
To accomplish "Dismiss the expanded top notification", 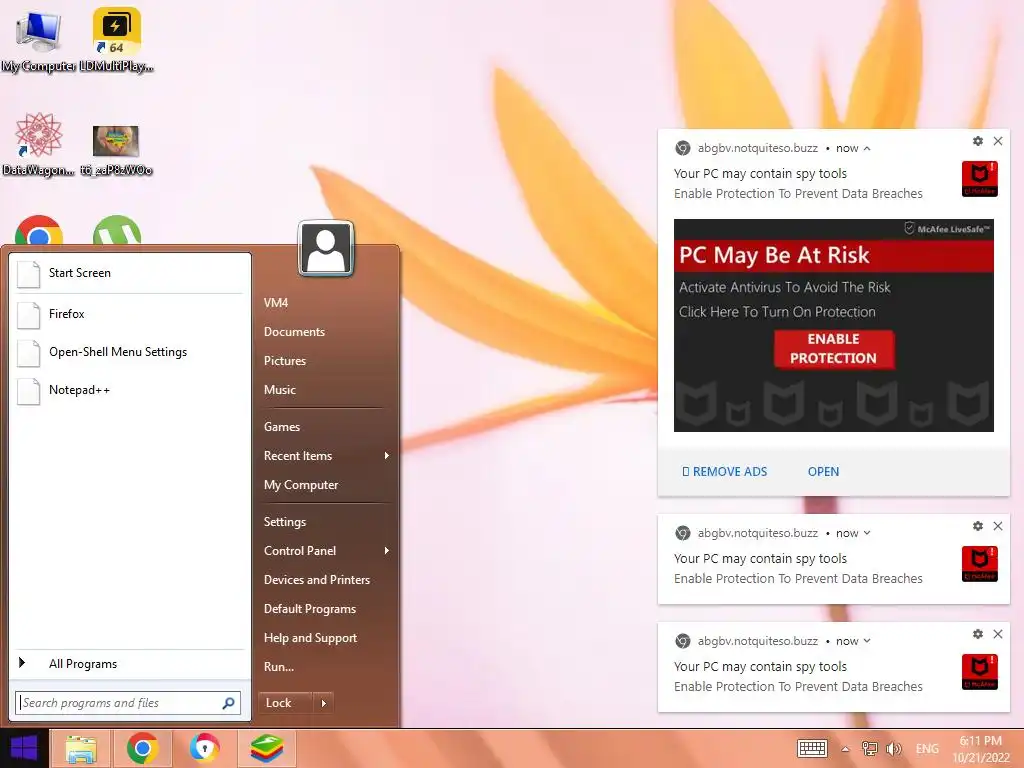I will (998, 141).
